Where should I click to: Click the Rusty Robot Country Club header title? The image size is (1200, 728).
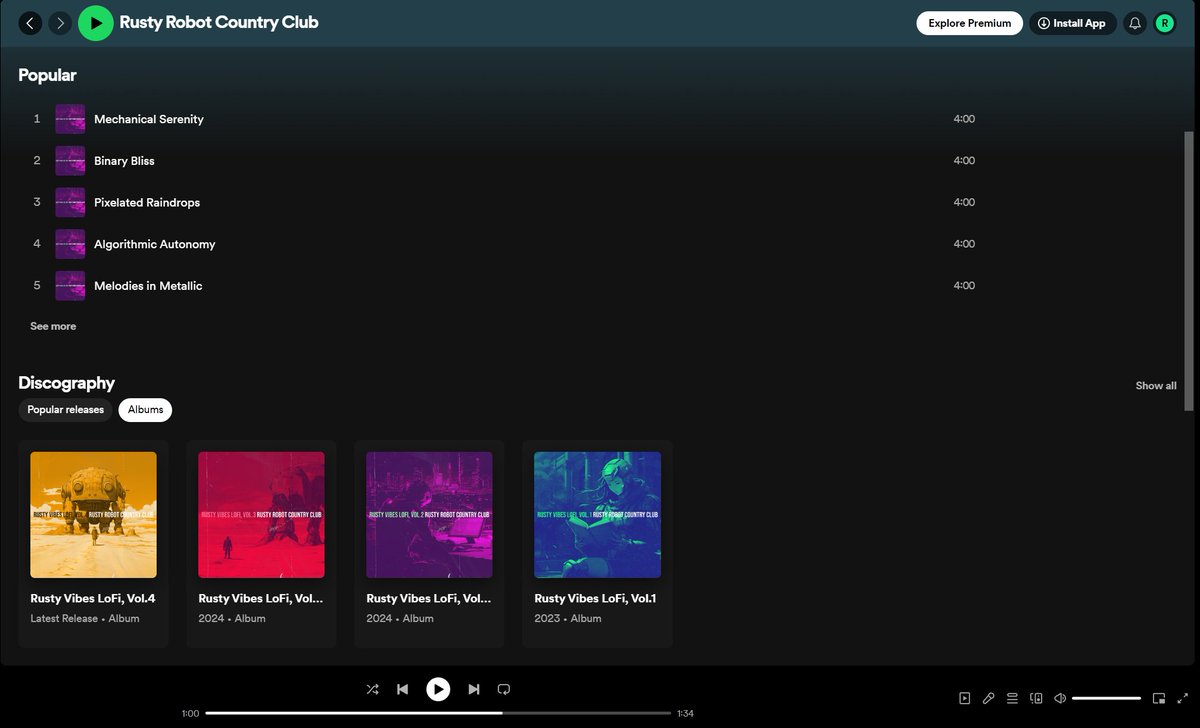219,22
